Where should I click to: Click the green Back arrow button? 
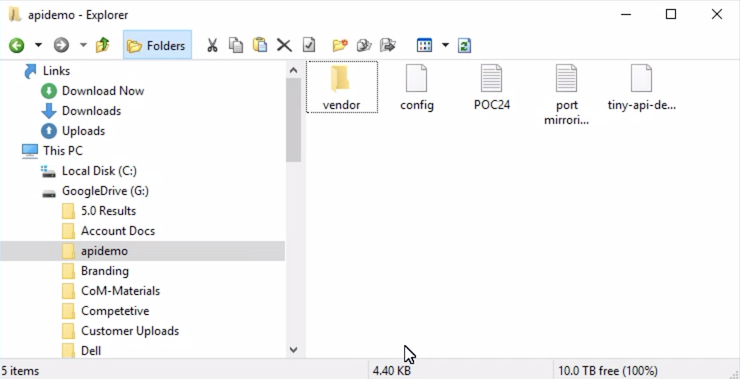pyautogui.click(x=17, y=45)
